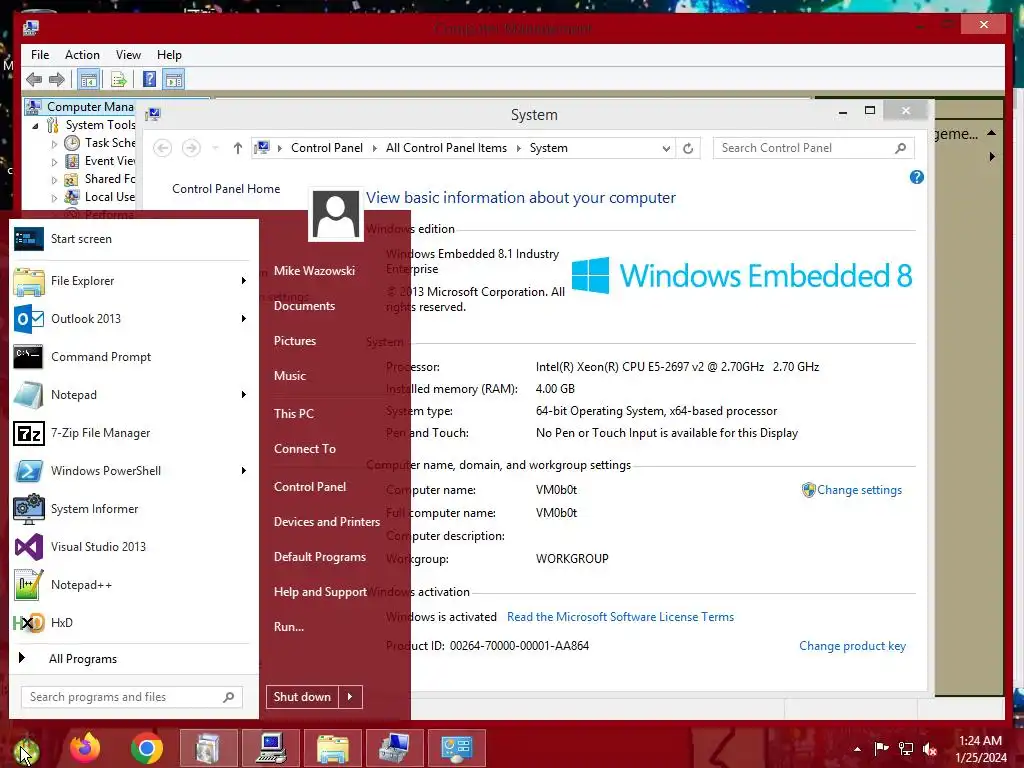Click Search programs and files box
The height and width of the screenshot is (768, 1024).
(131, 697)
